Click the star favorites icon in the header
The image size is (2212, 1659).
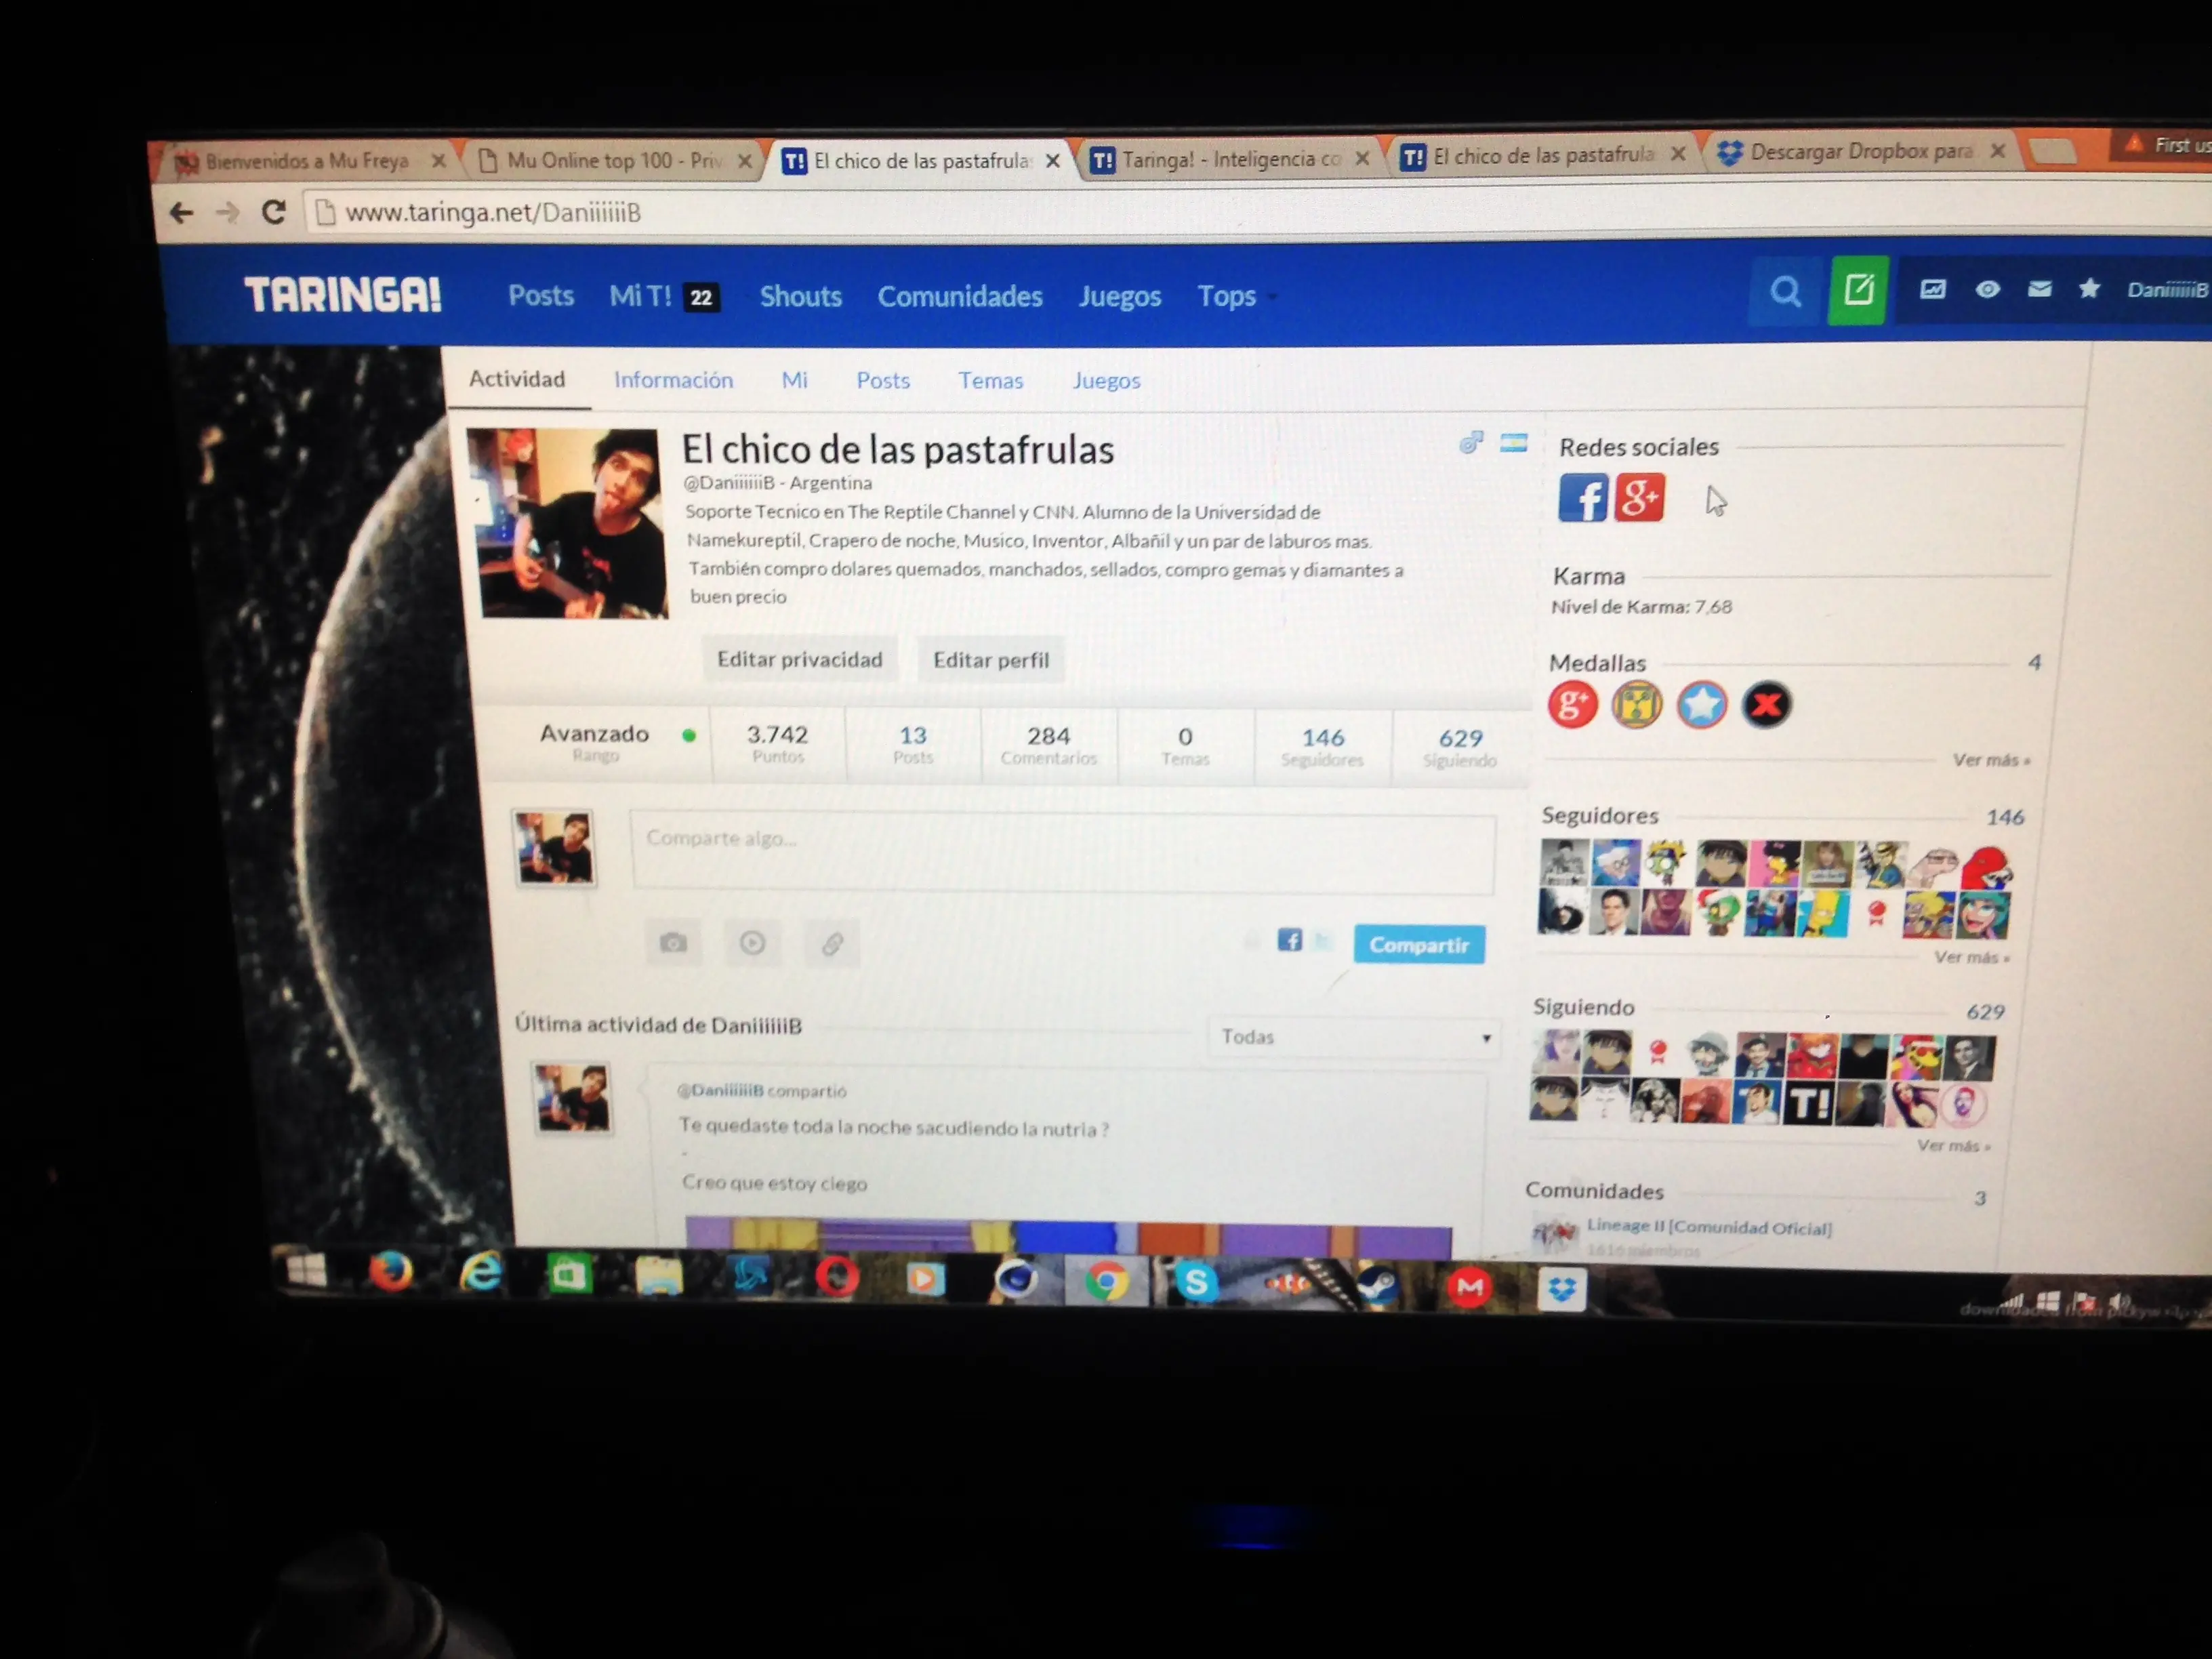[2089, 289]
